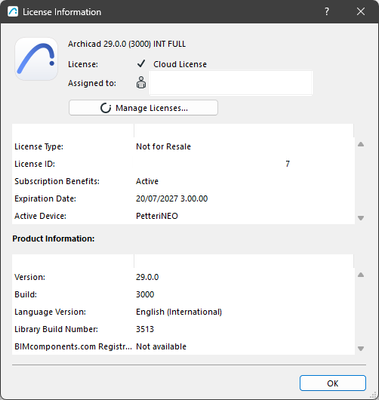Select the Language Version row label
The image size is (379, 400).
click(x=50, y=312)
